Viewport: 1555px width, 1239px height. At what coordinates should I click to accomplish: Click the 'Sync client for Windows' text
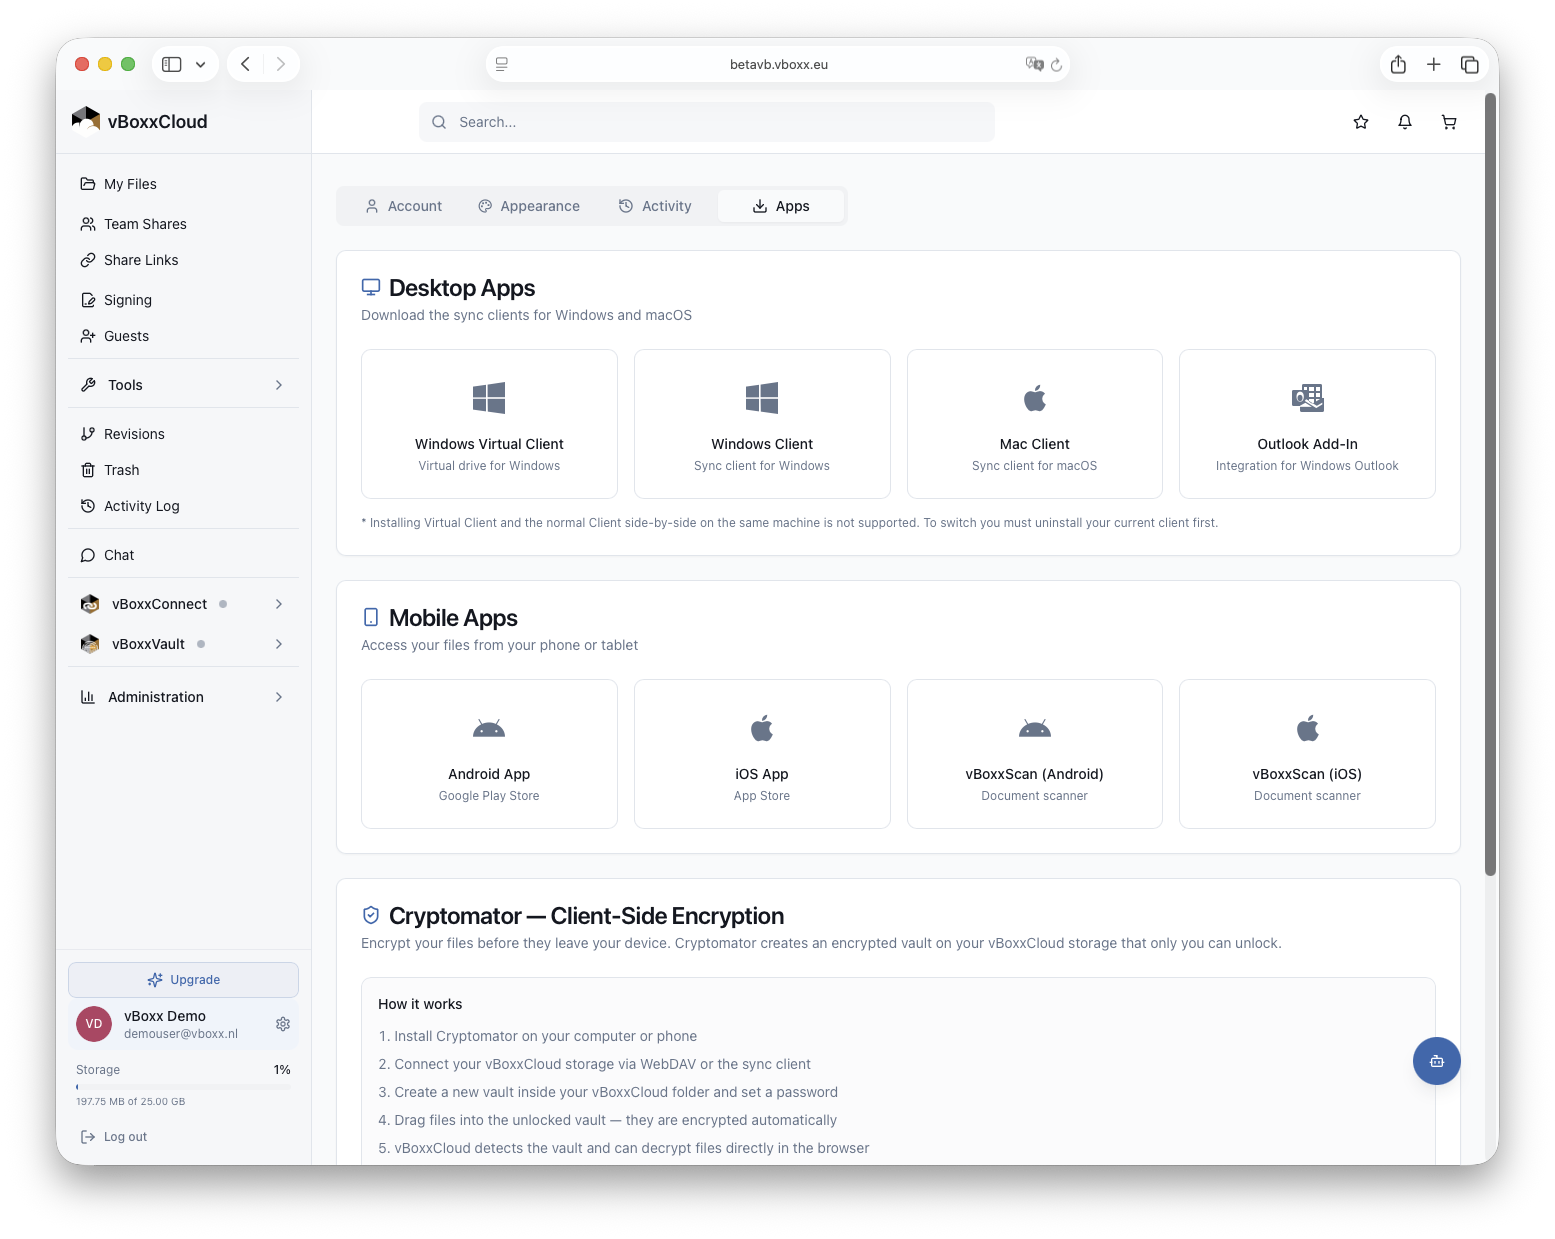(762, 466)
